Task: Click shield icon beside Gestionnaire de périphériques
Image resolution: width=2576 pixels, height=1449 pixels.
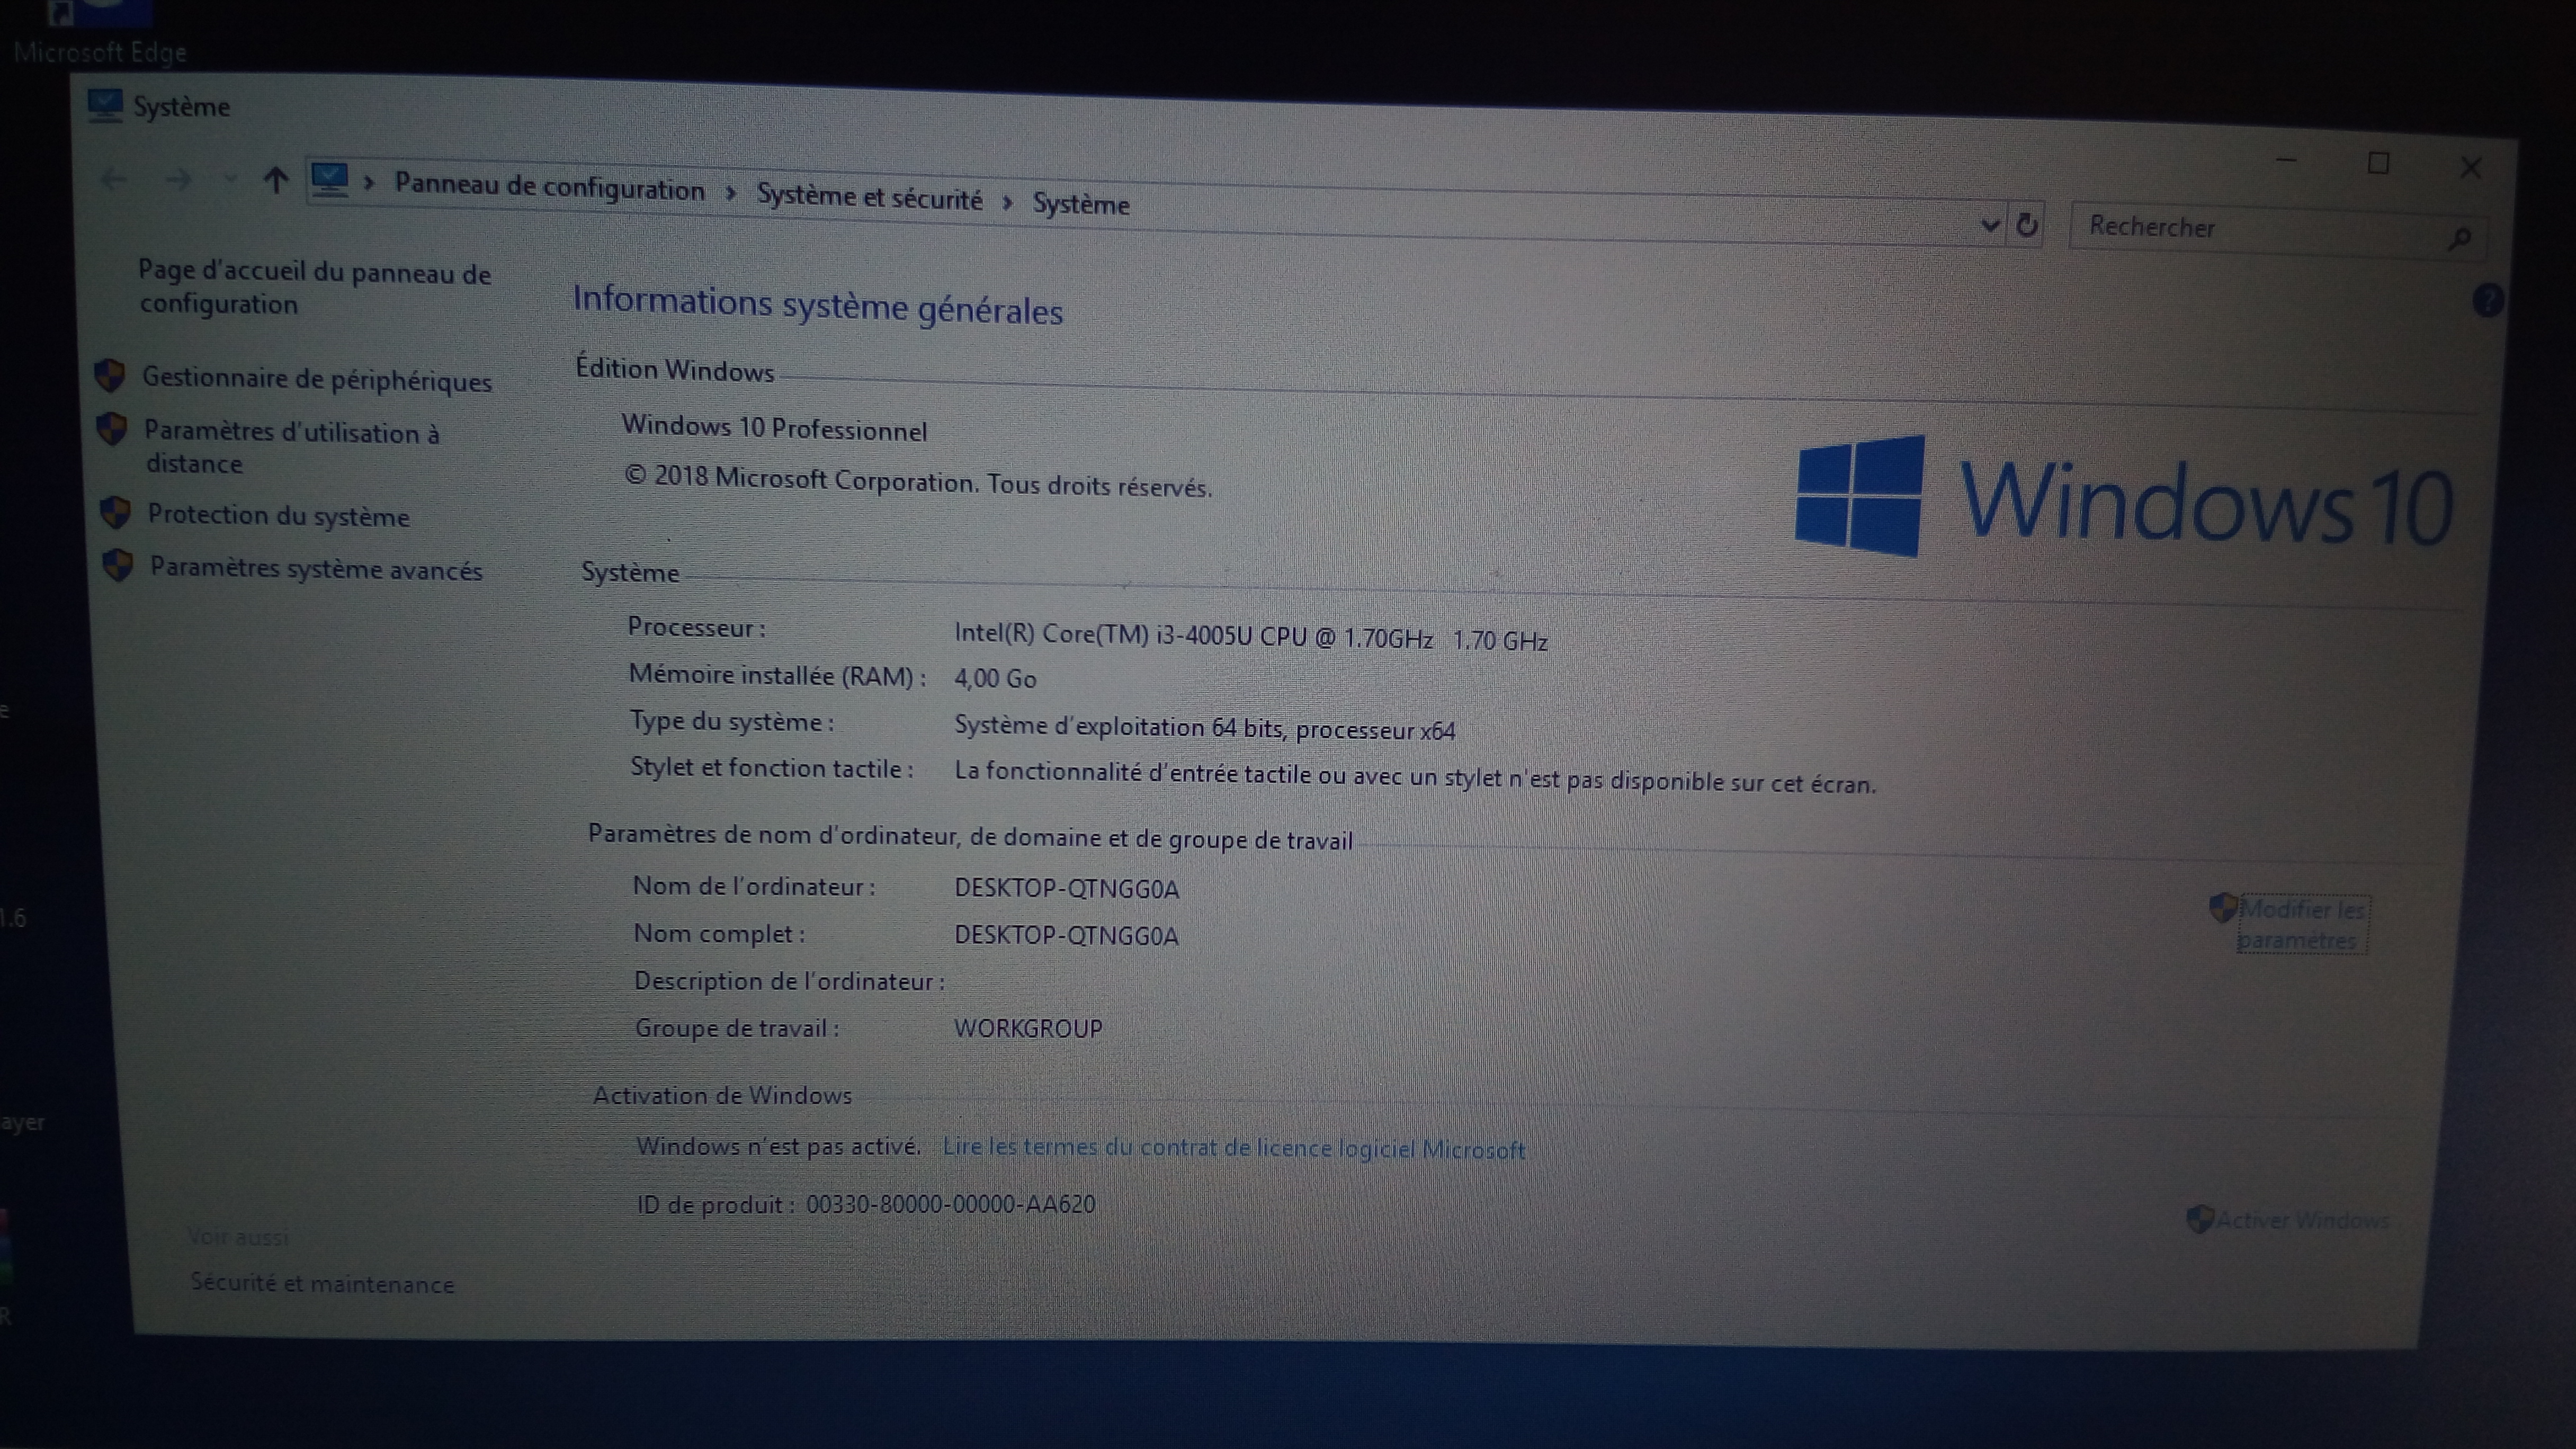Action: pyautogui.click(x=110, y=376)
